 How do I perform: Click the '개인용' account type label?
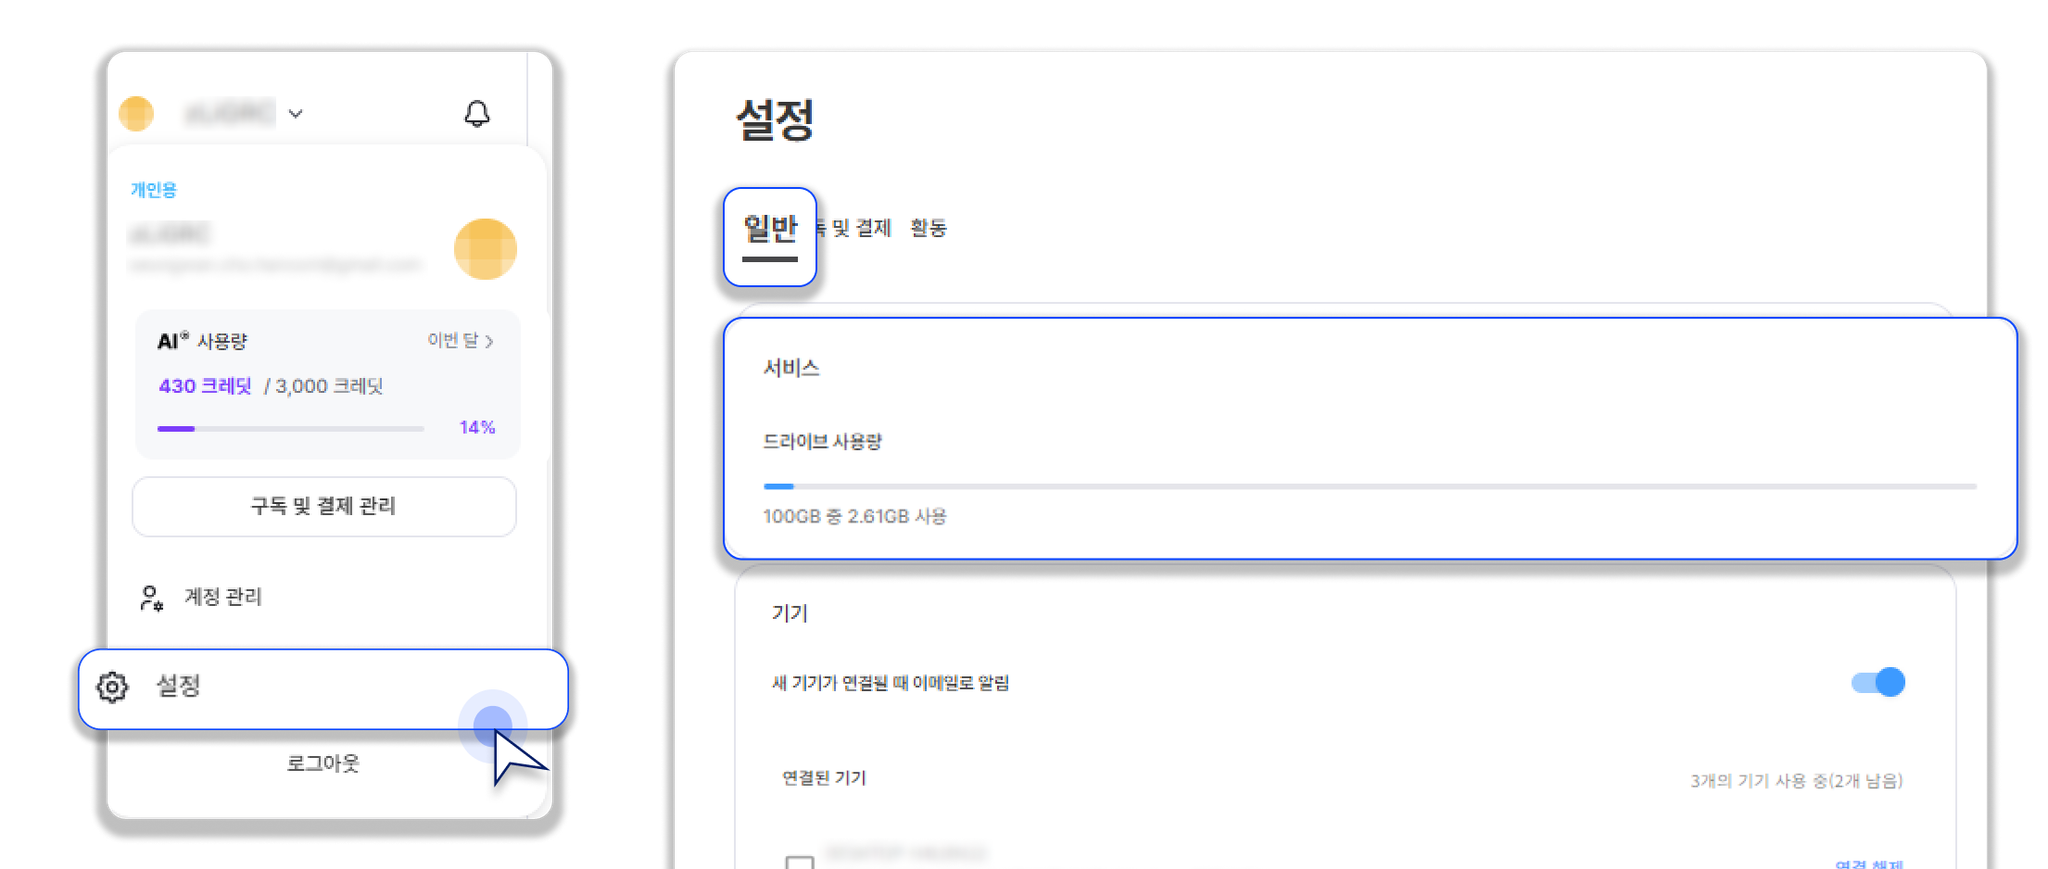pos(153,190)
